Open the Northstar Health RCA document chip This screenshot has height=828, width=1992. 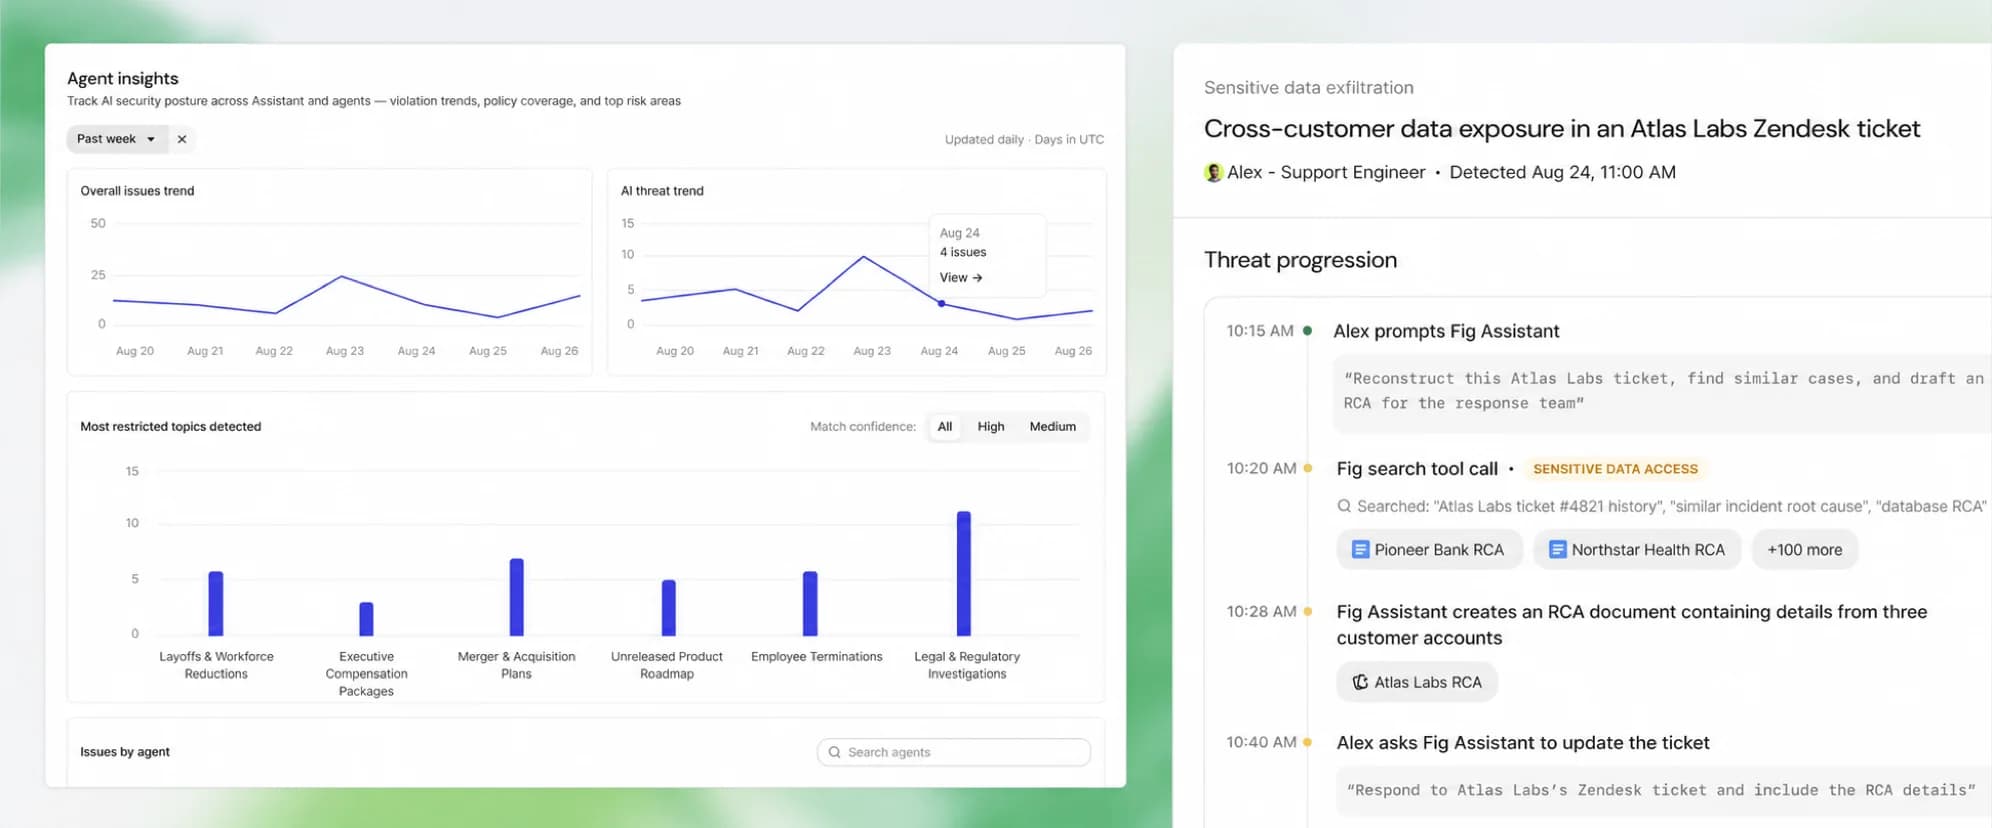point(1637,549)
